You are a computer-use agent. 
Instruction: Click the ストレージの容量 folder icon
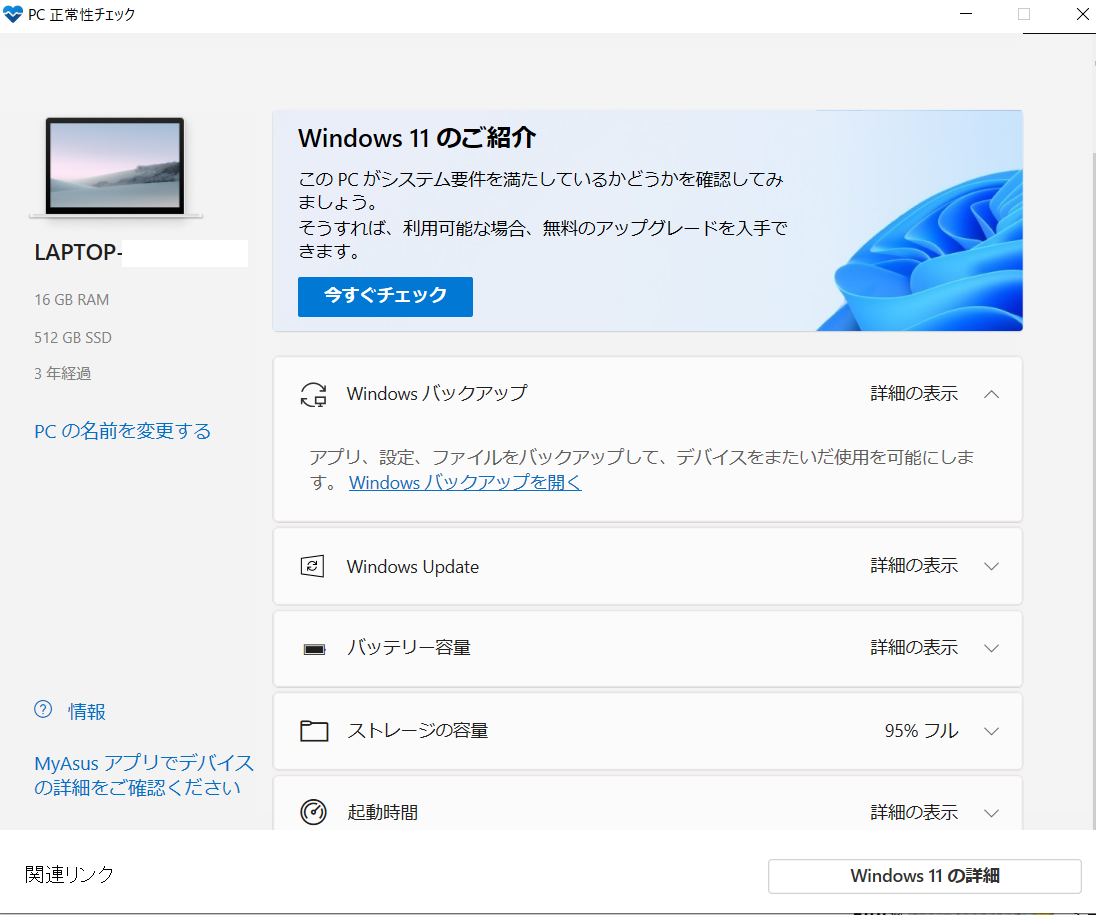pyautogui.click(x=314, y=731)
